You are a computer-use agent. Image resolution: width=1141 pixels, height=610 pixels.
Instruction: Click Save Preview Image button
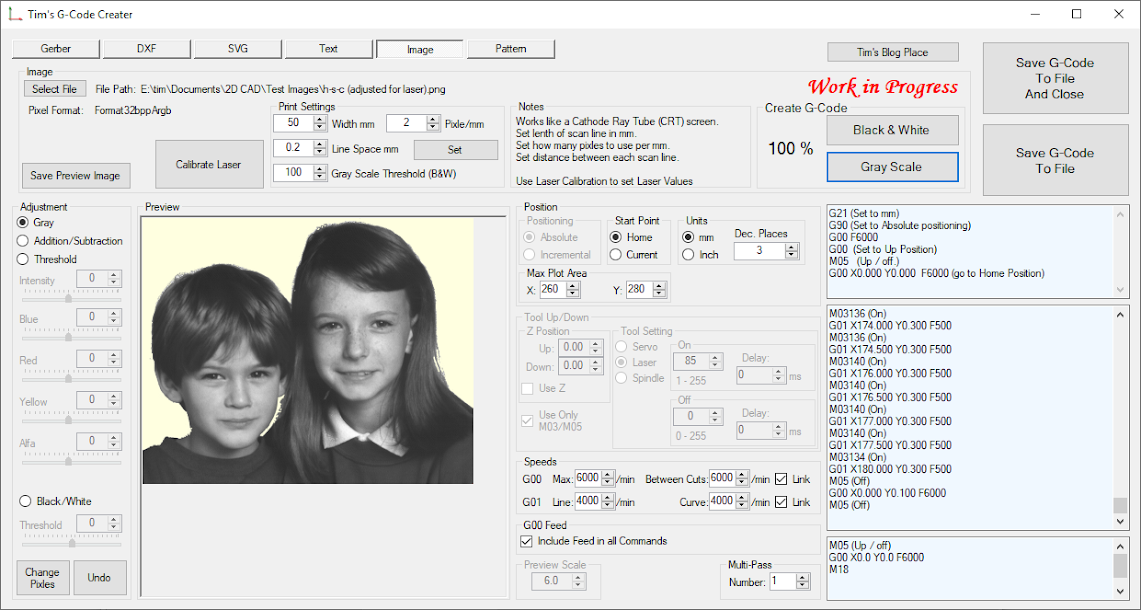tap(76, 175)
